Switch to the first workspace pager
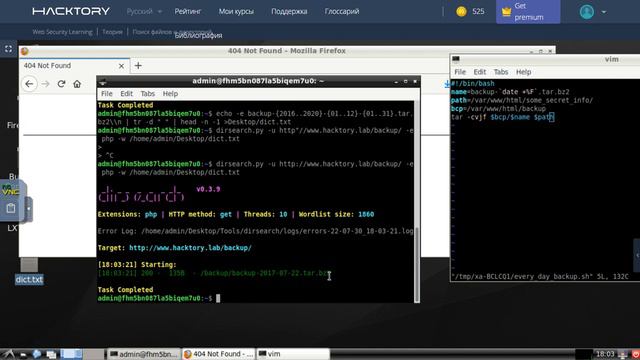640x360 pixels. pos(71,354)
